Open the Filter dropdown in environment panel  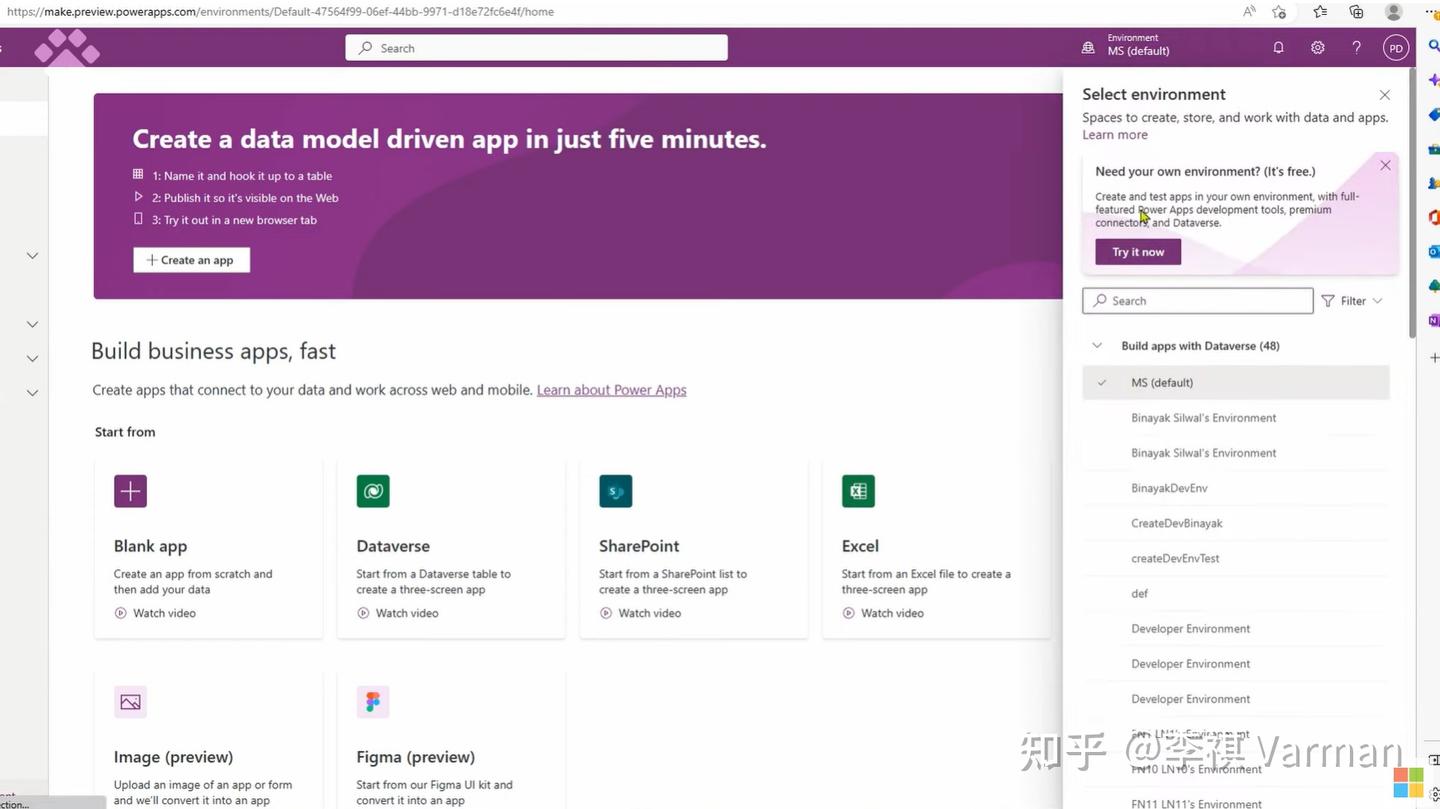point(1352,301)
